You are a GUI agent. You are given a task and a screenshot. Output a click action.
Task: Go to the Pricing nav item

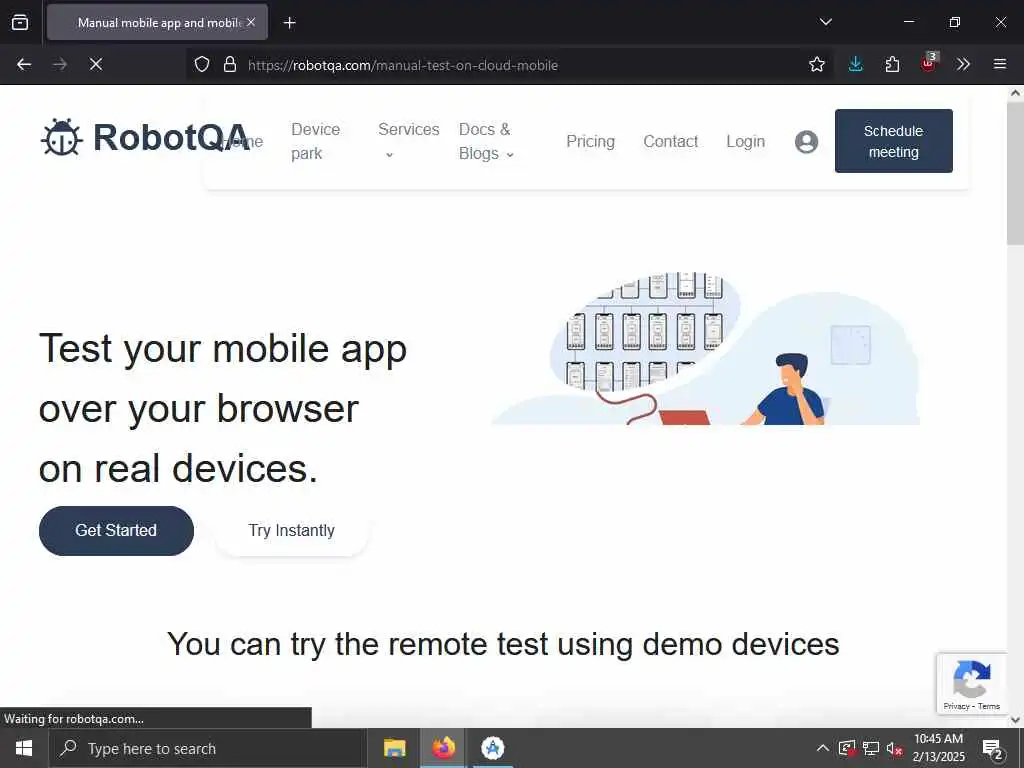click(x=590, y=142)
